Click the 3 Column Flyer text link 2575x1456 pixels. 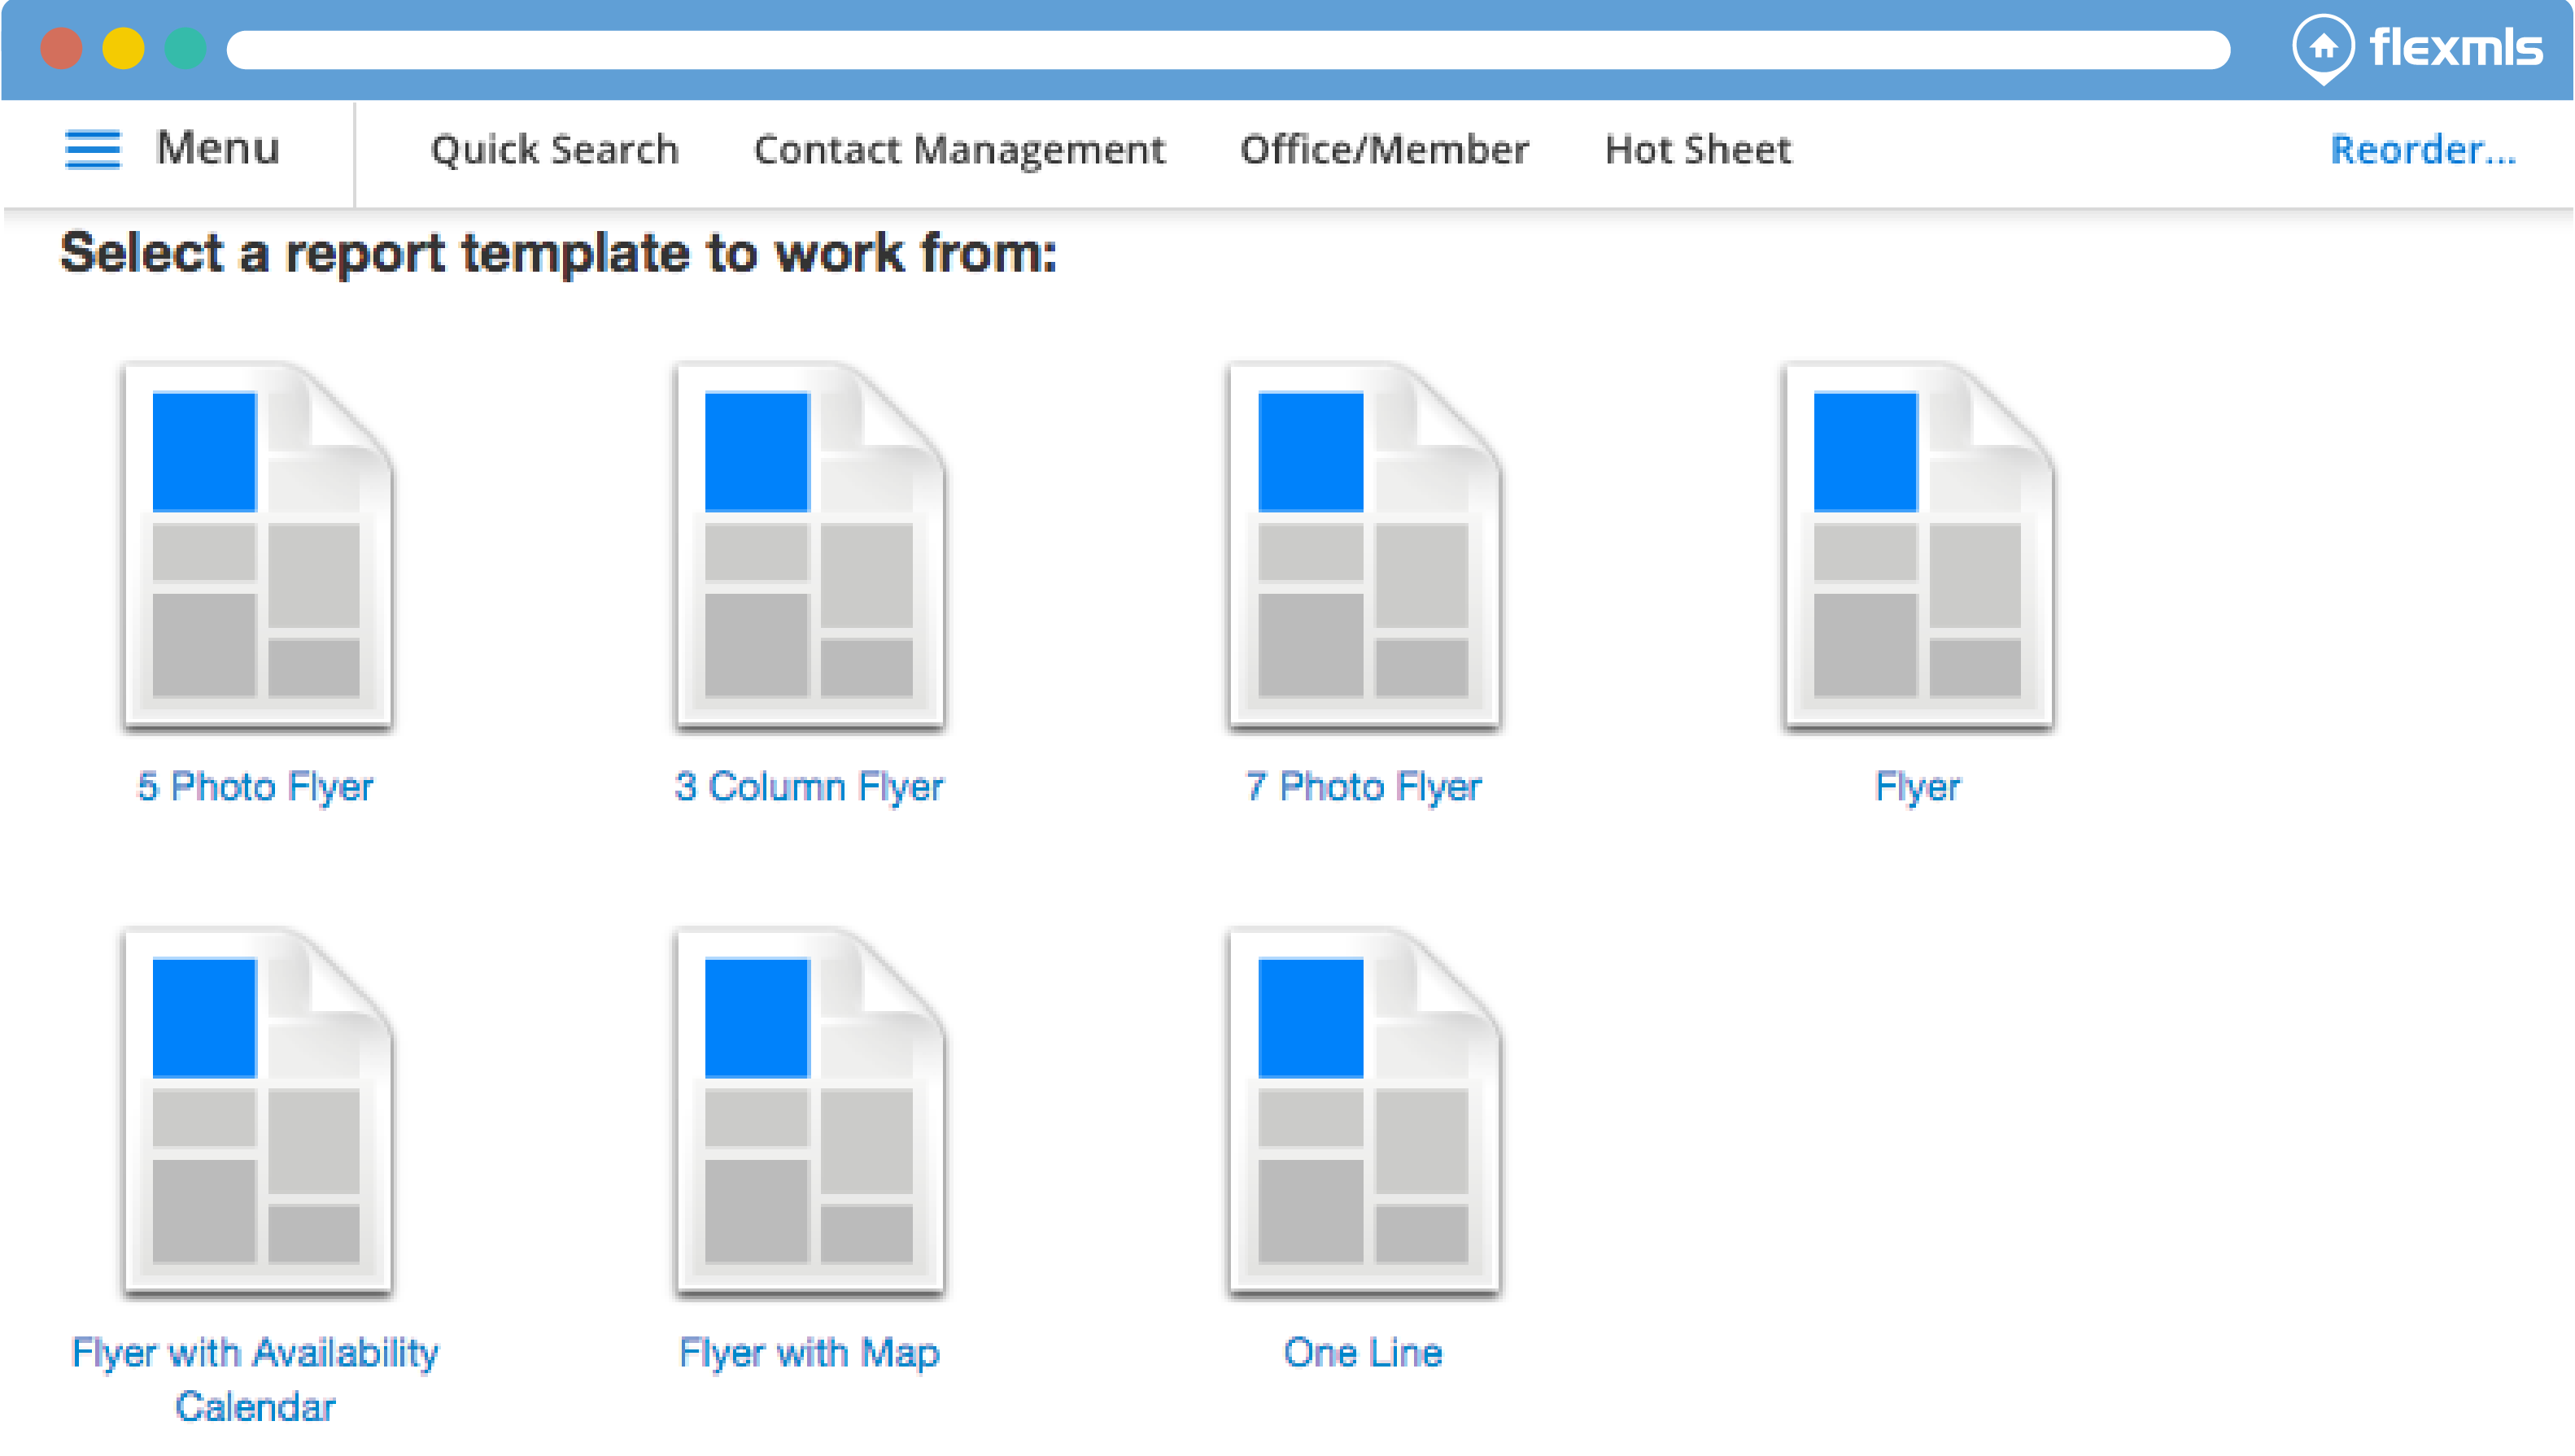808,787
